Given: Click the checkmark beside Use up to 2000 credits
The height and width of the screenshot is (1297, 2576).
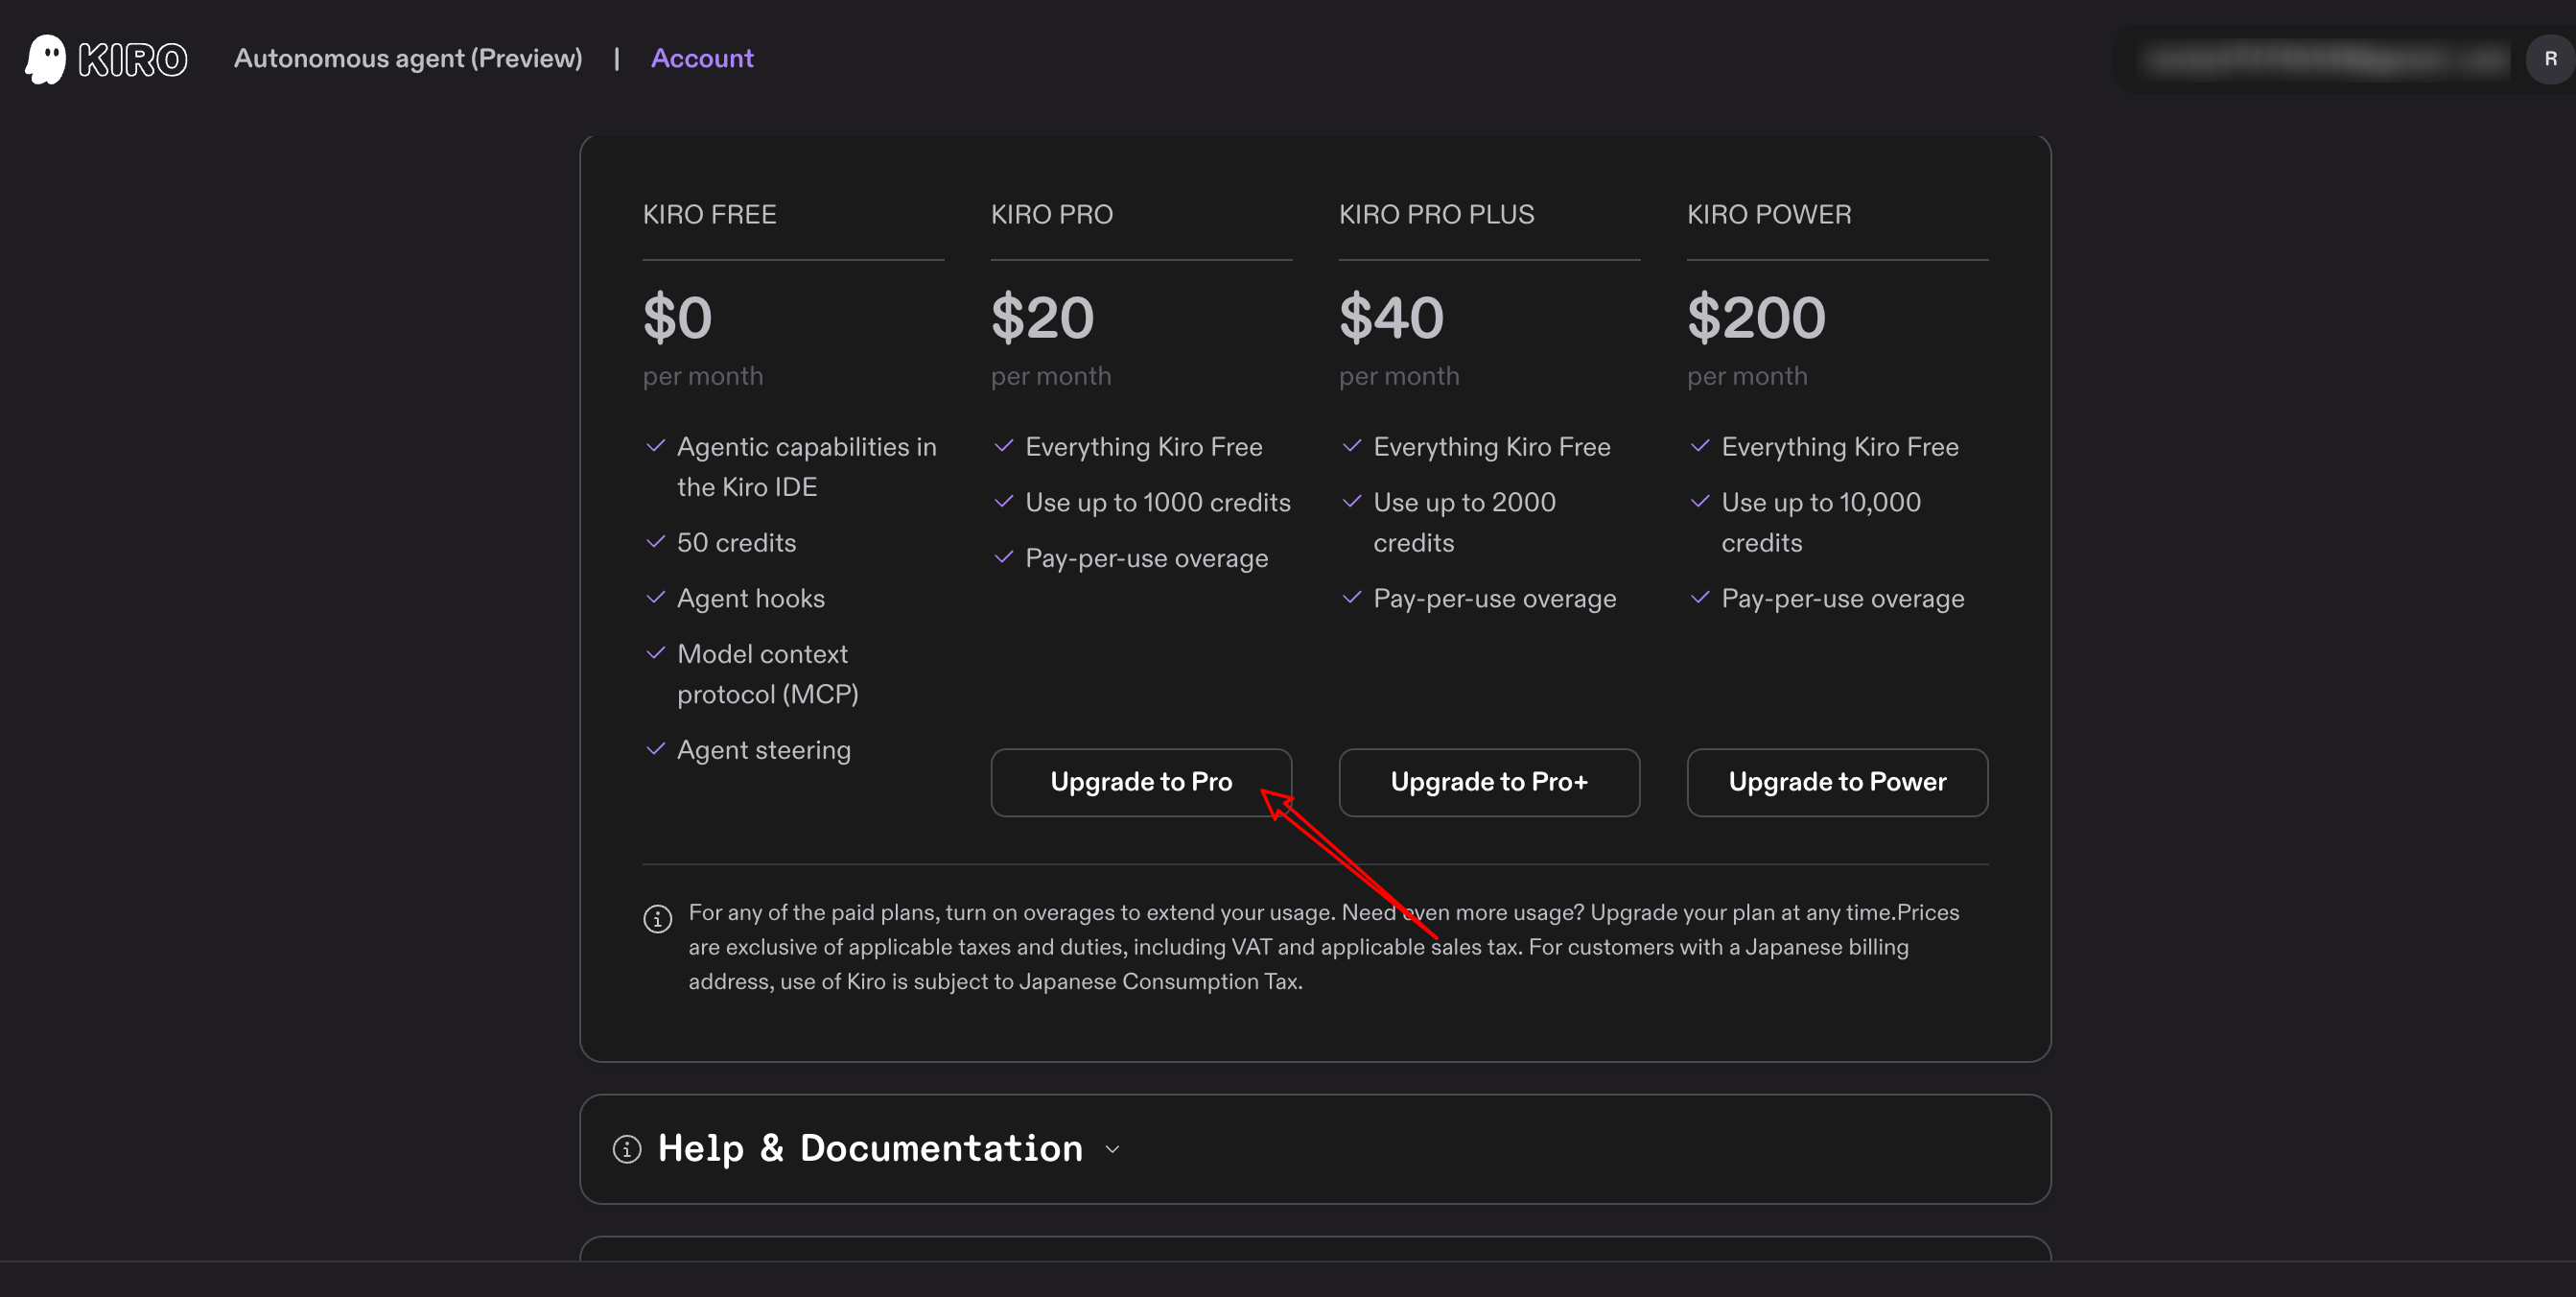Looking at the screenshot, I should tap(1352, 501).
